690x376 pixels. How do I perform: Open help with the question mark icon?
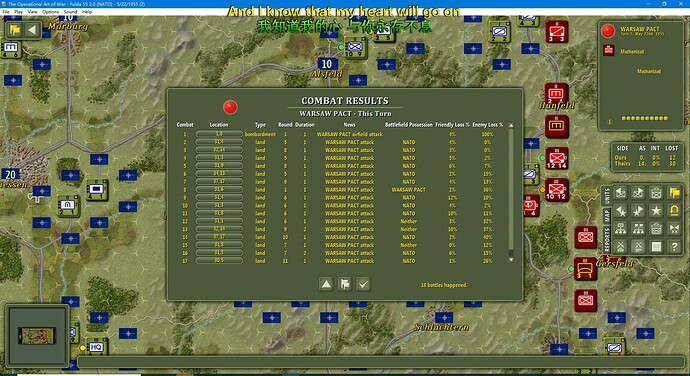674,247
